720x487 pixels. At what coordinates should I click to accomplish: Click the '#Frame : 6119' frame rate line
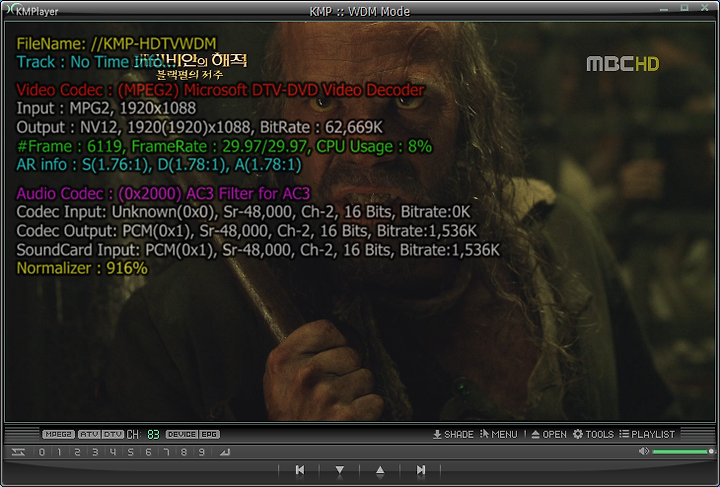[224, 147]
